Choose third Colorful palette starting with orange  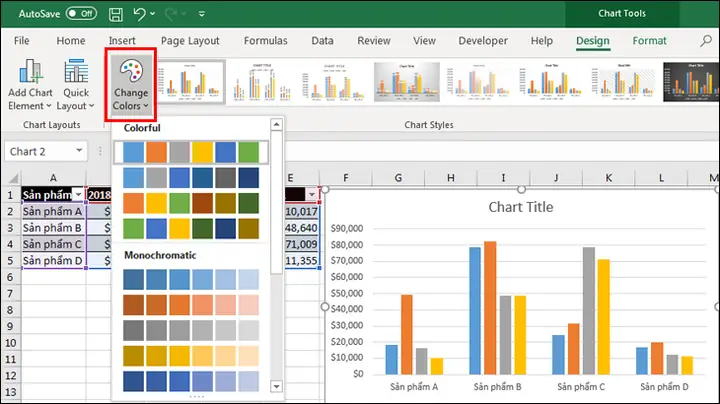(x=191, y=203)
